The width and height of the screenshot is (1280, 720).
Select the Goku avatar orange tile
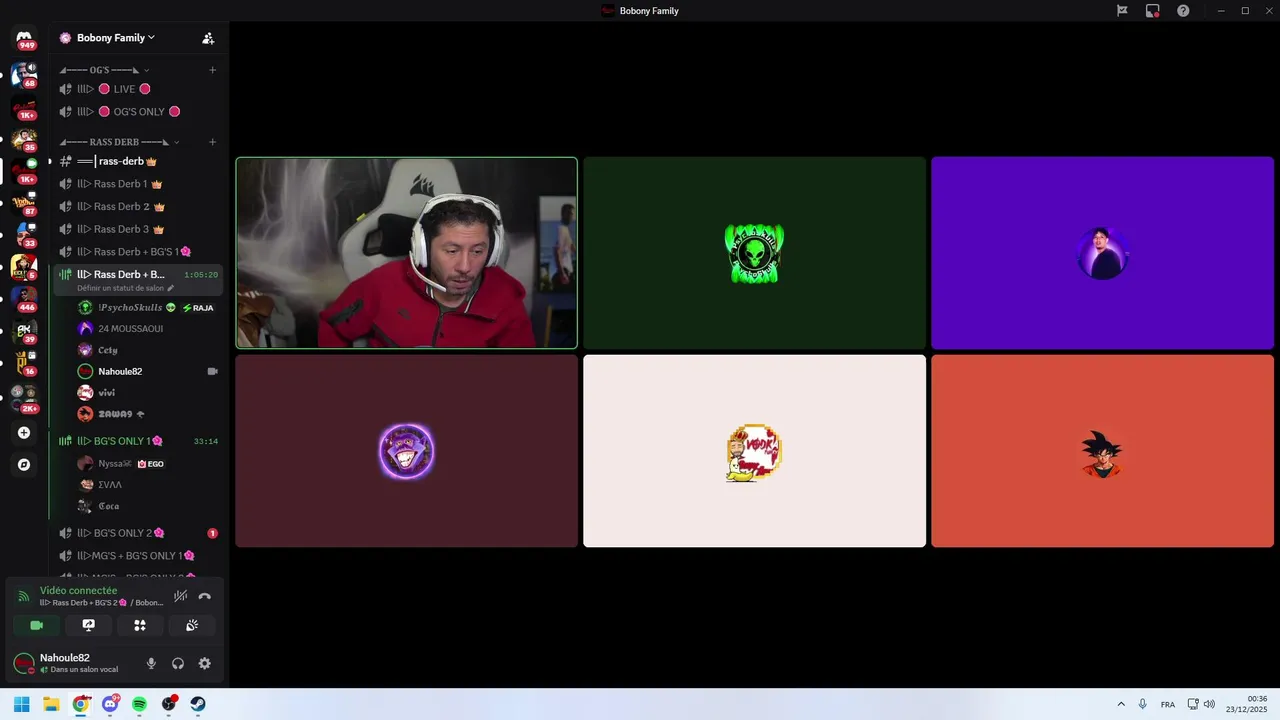tap(1102, 451)
